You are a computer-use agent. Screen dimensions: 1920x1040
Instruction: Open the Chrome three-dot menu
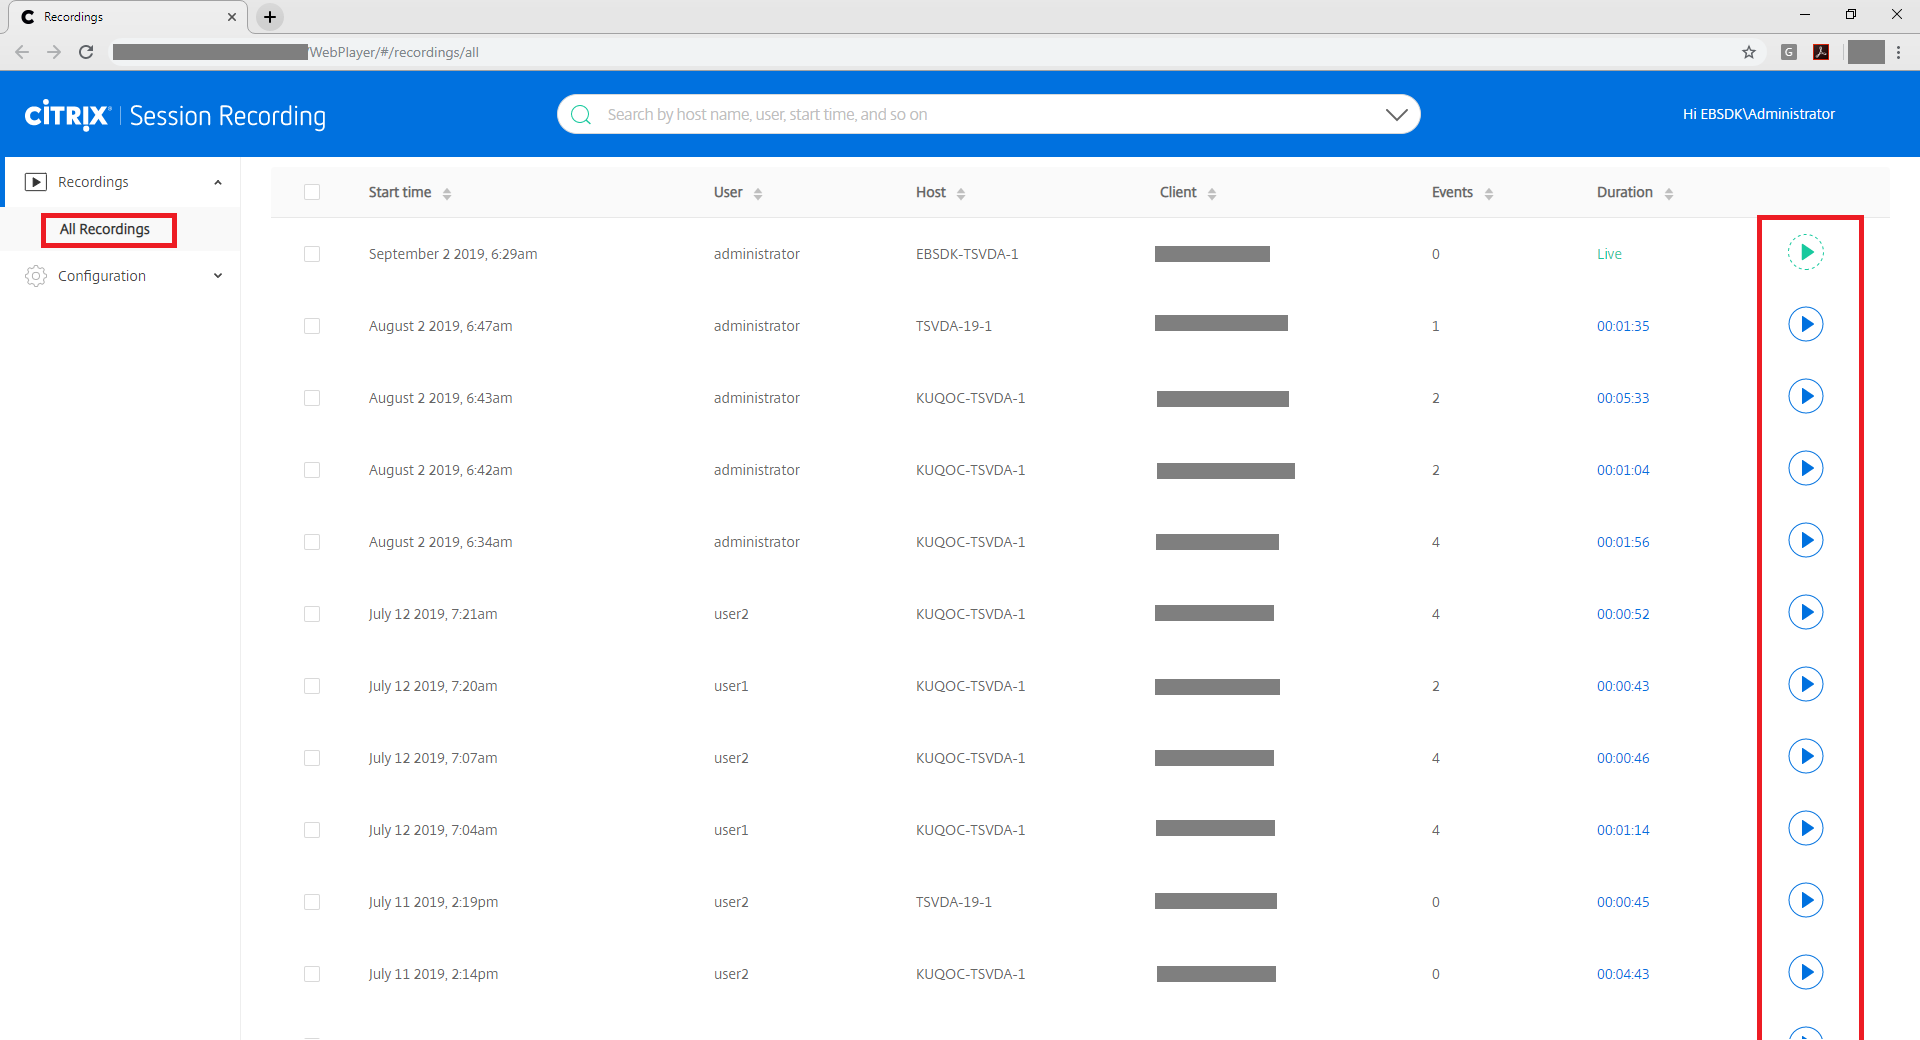coord(1899,52)
